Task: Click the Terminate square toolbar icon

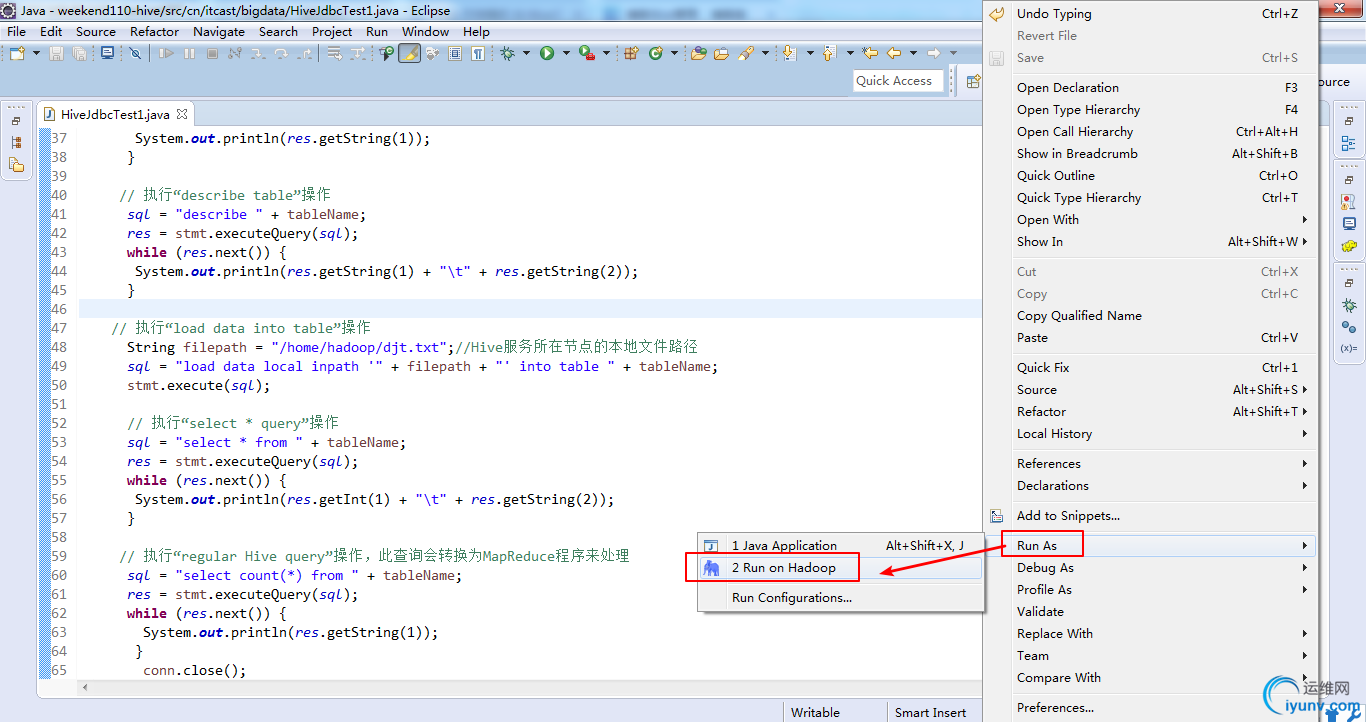Action: pyautogui.click(x=212, y=53)
